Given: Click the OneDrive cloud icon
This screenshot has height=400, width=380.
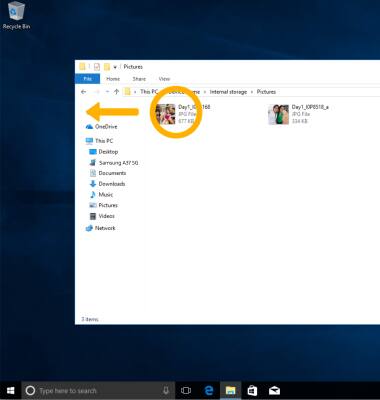Looking at the screenshot, I should point(89,127).
